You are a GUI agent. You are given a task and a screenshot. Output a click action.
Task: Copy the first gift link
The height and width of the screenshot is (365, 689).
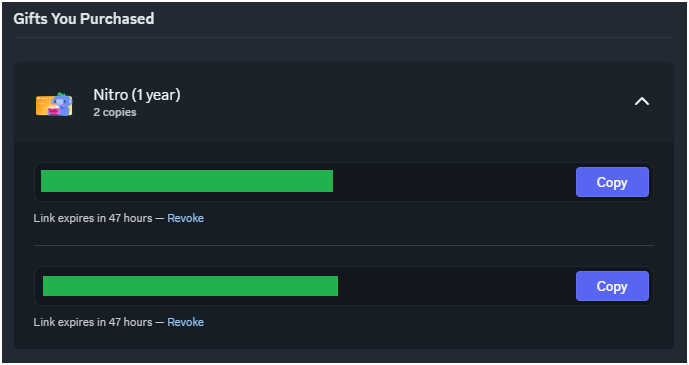[x=612, y=182]
